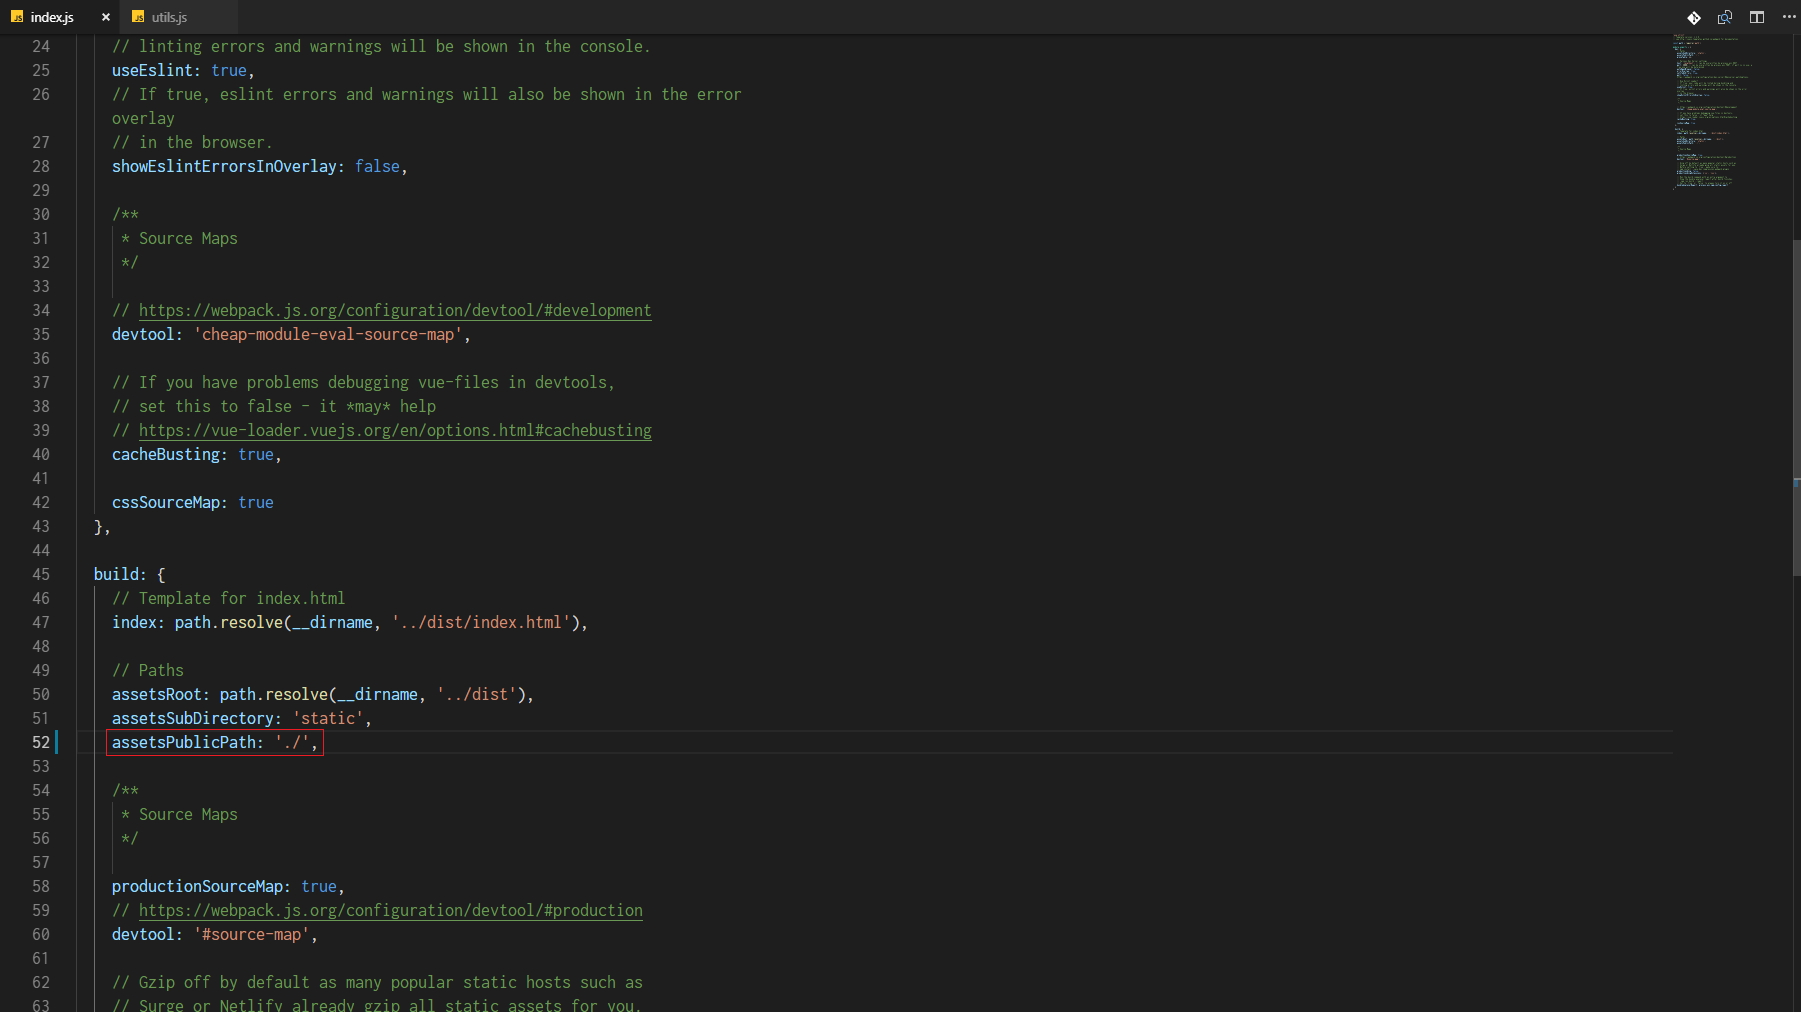Place cursor on assetsPublicPath property
Viewport: 1801px width, 1012px height.
pyautogui.click(x=184, y=742)
